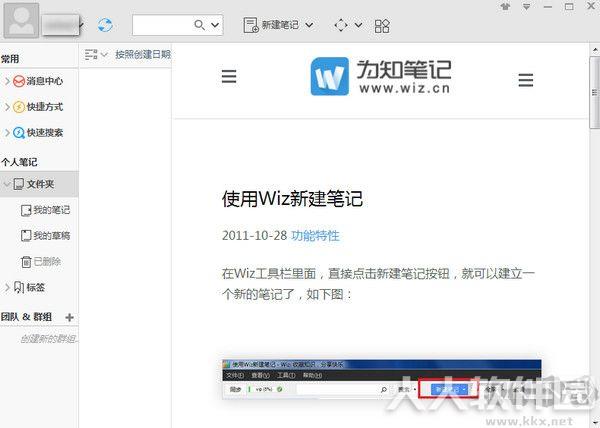Click the 团队 & 群组 section header
This screenshot has width=600, height=428.
pos(26,317)
